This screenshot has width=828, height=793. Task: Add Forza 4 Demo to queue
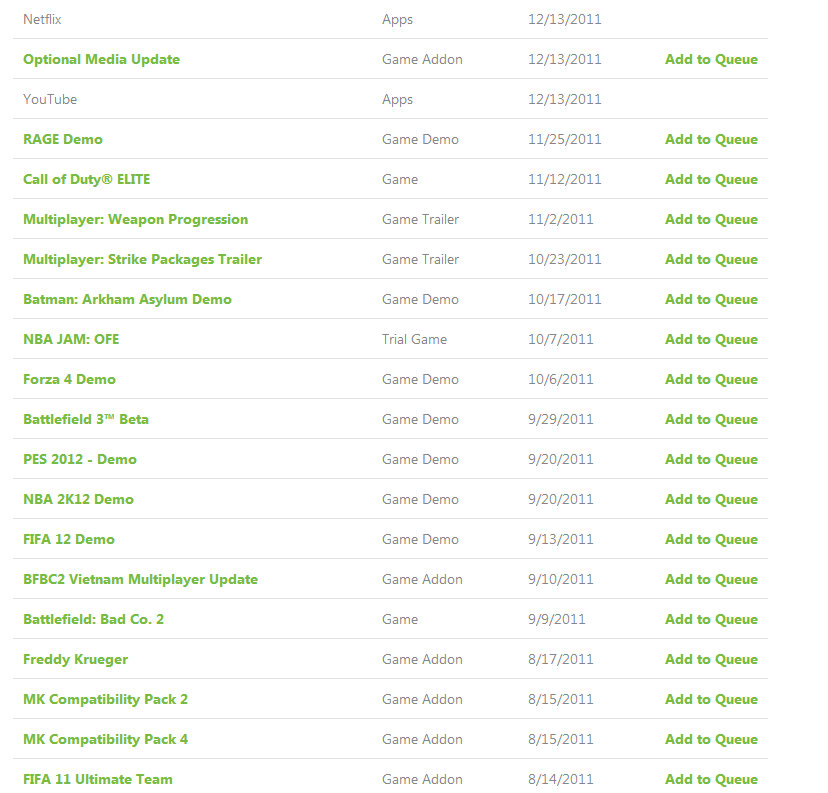tap(711, 380)
